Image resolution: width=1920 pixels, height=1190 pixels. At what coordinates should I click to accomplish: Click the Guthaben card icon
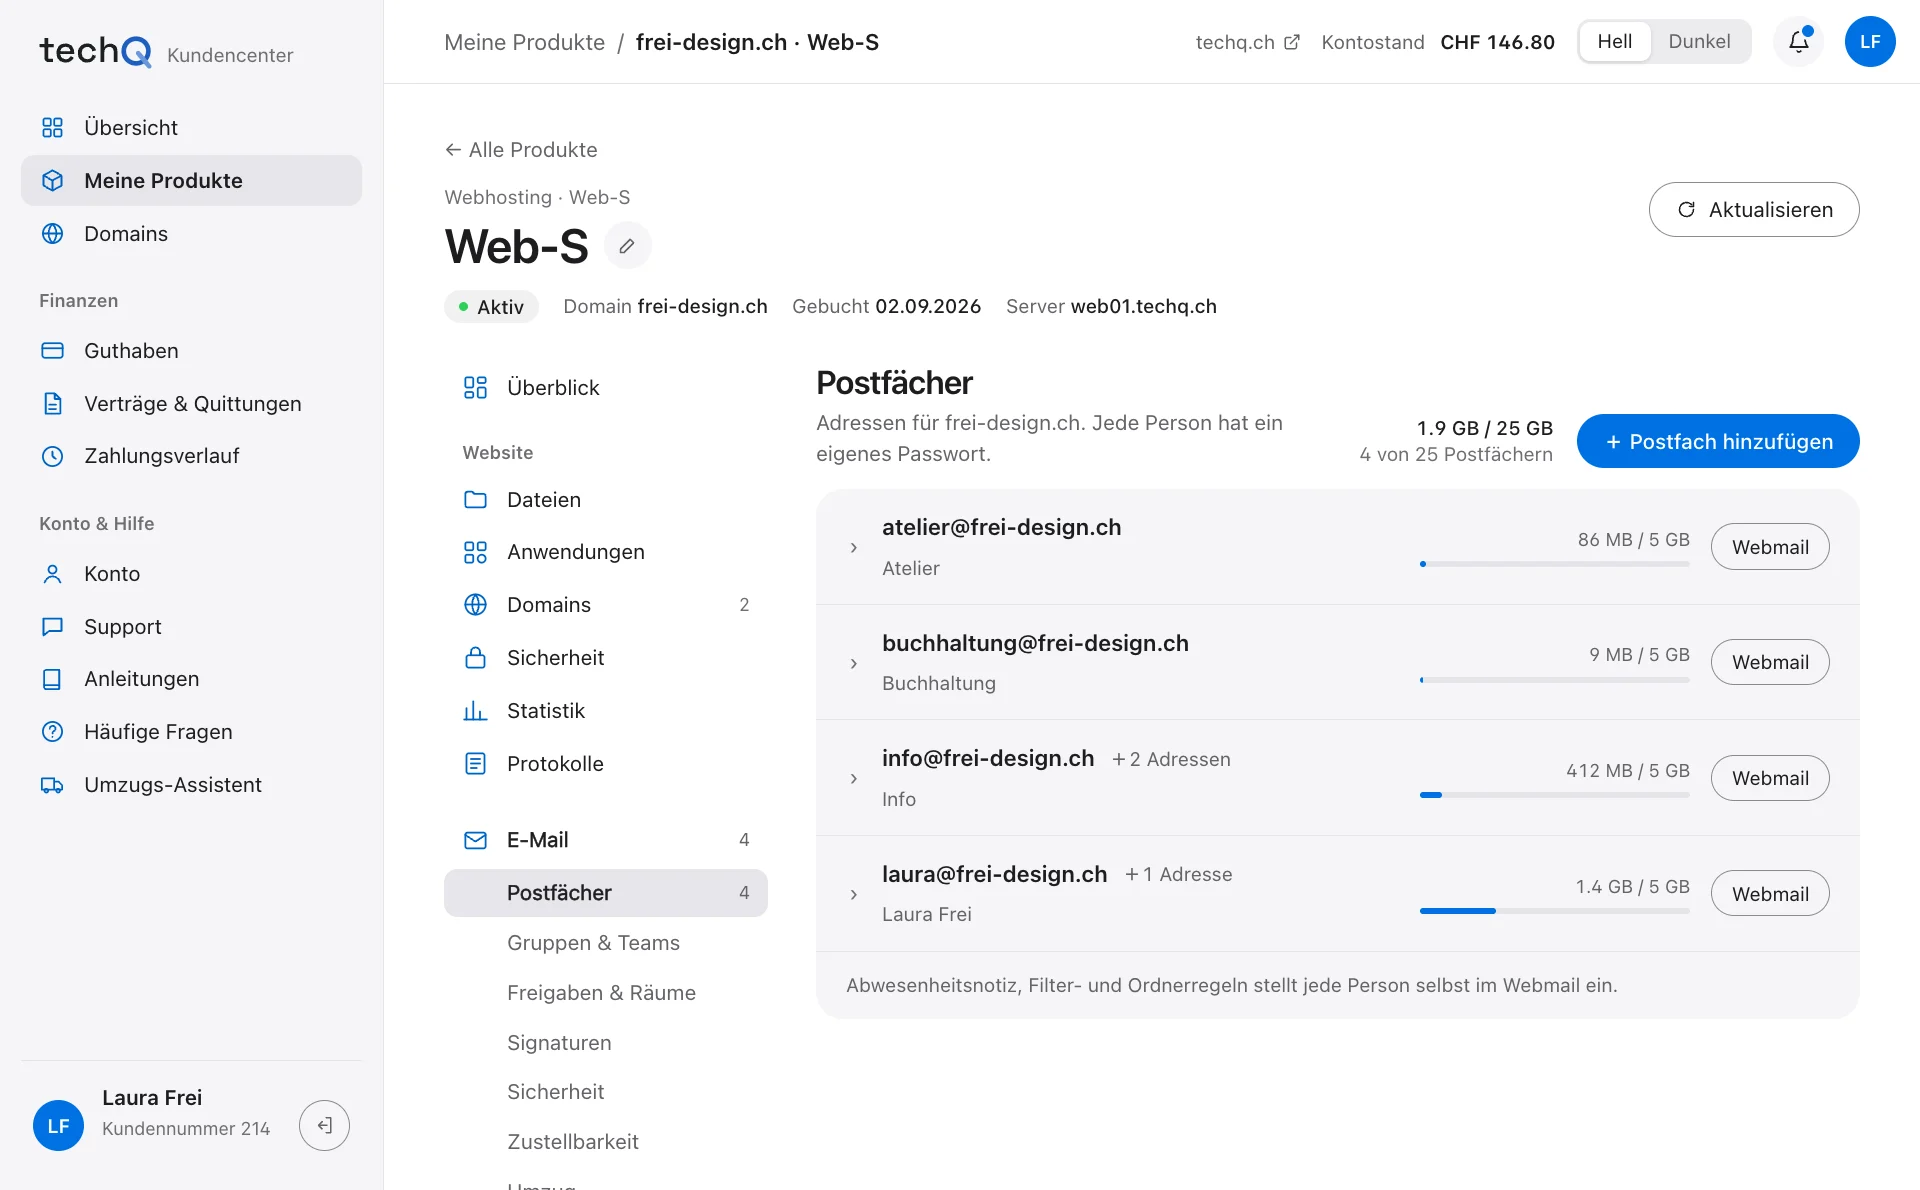53,351
